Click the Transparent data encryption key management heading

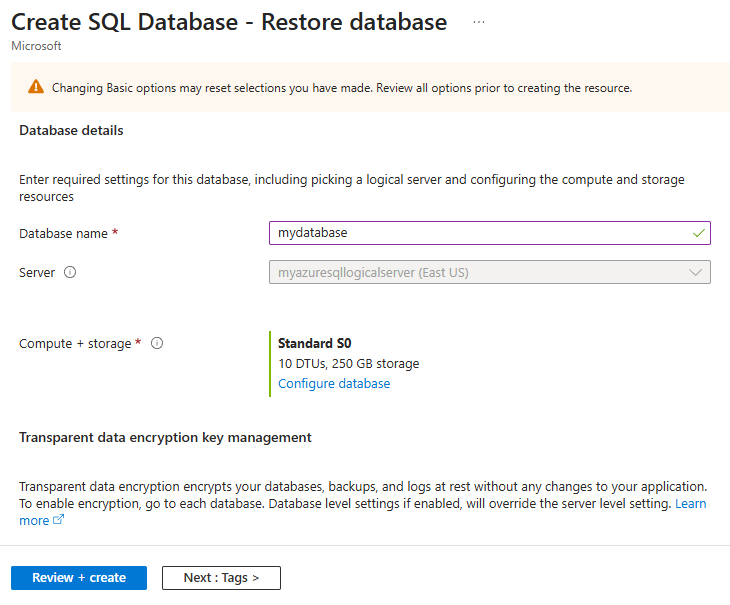pyautogui.click(x=165, y=437)
